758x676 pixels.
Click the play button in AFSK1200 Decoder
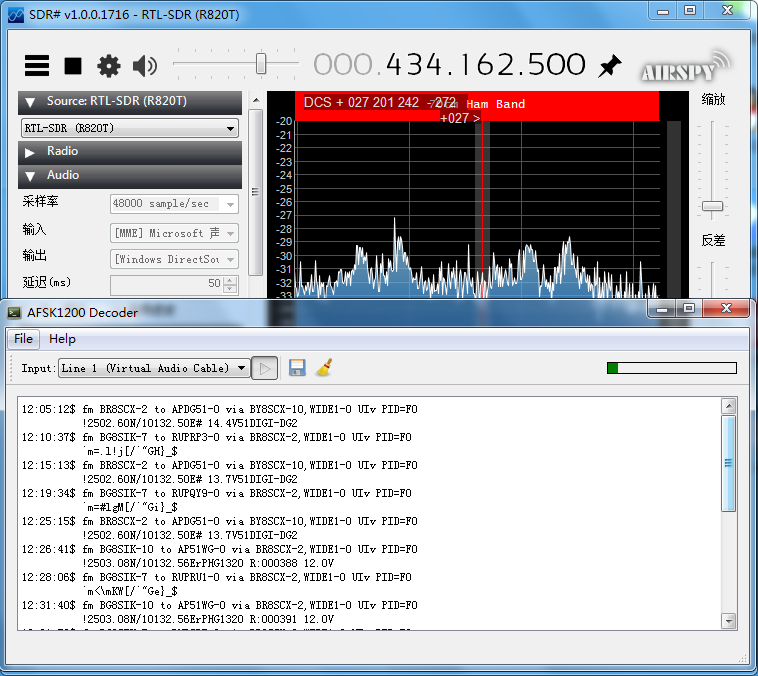point(265,368)
